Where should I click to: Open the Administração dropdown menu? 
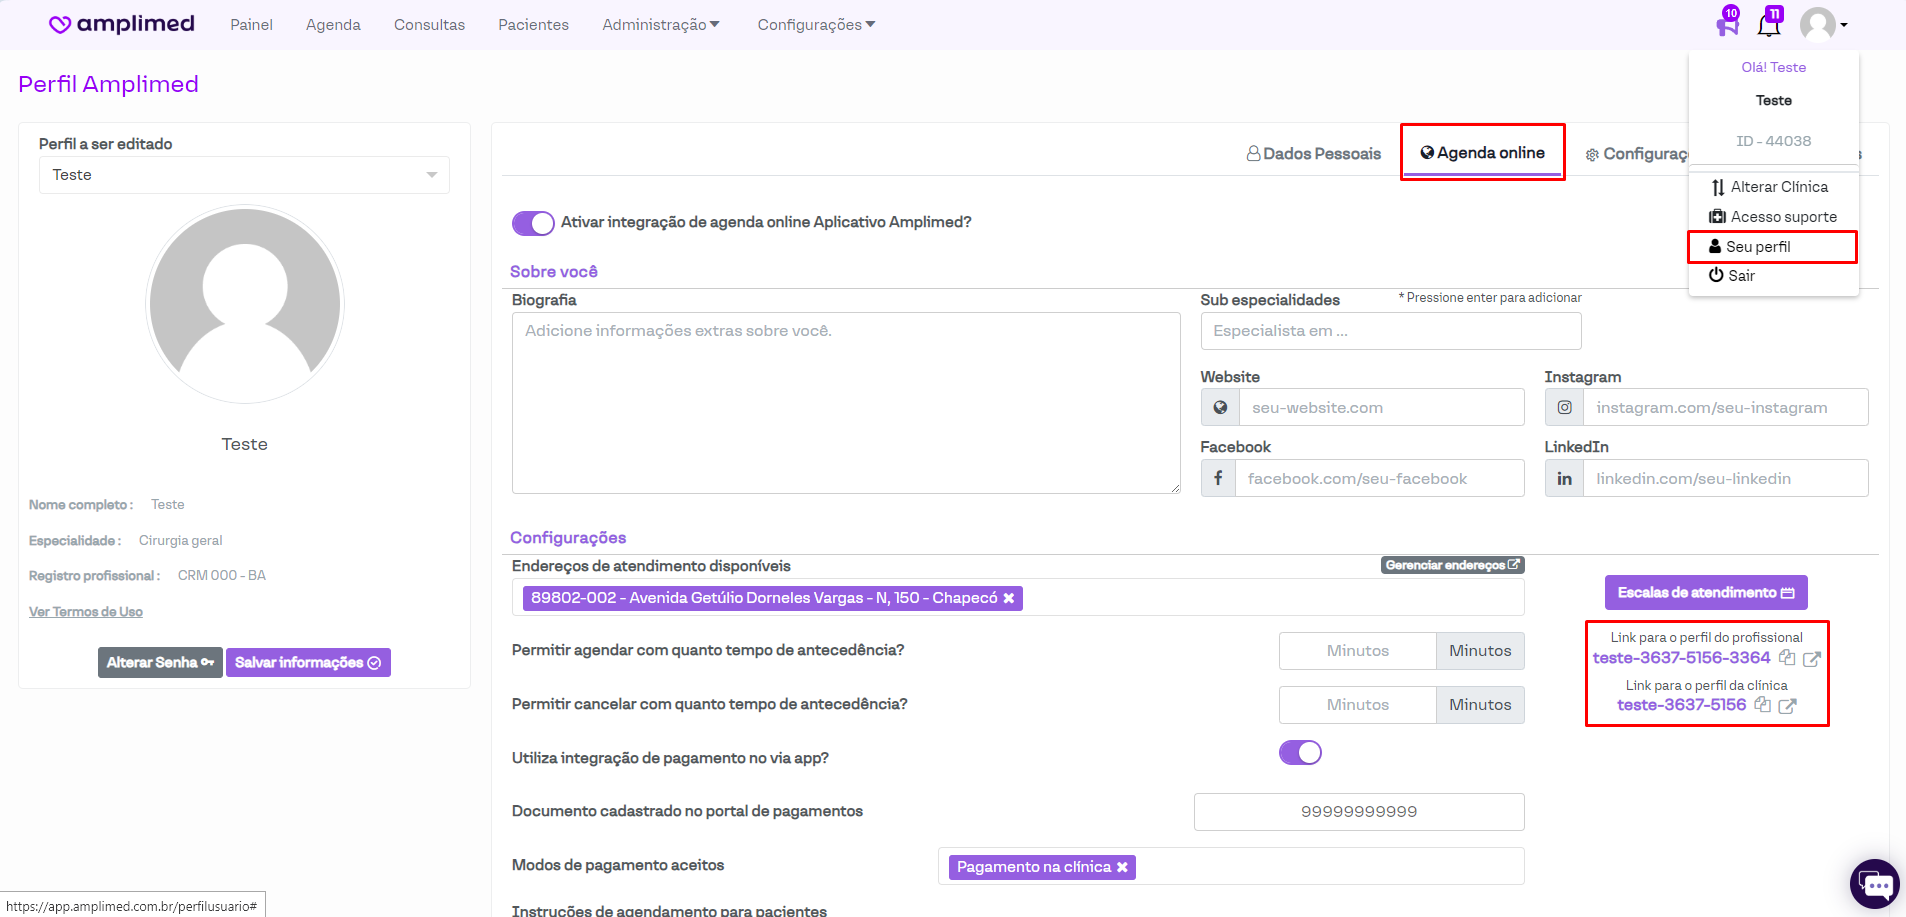click(660, 25)
